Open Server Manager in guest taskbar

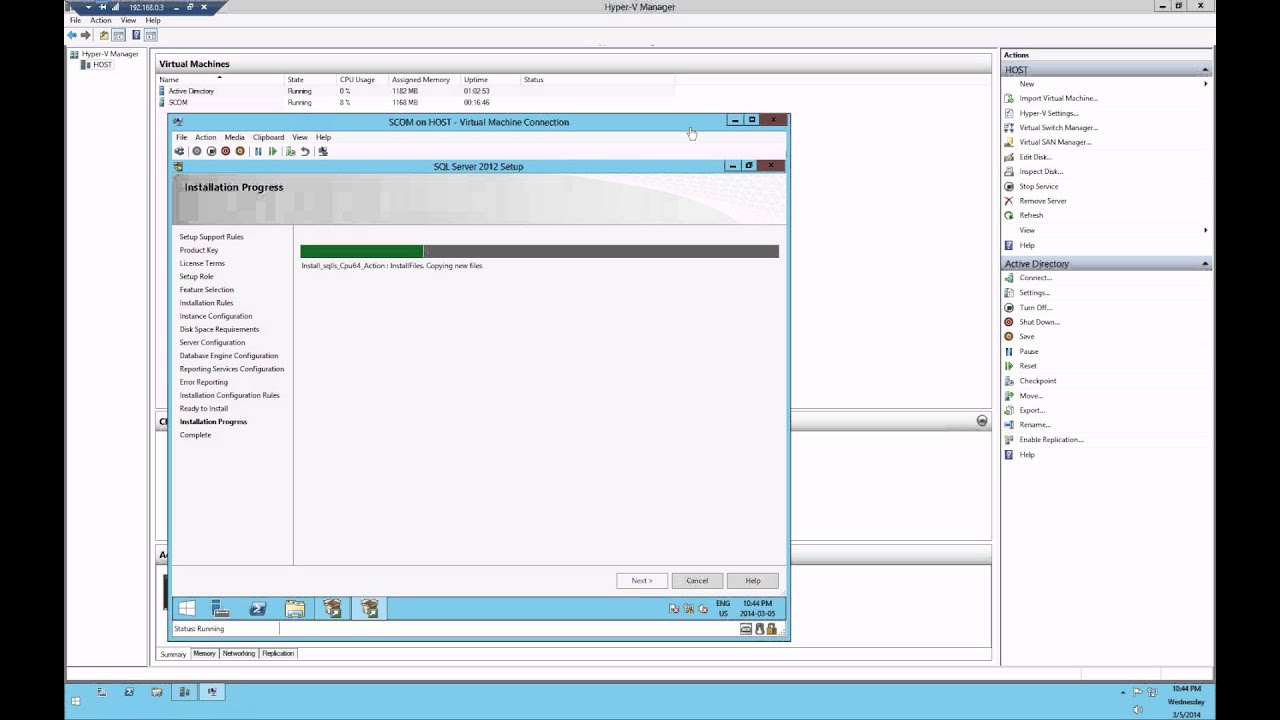pos(221,608)
